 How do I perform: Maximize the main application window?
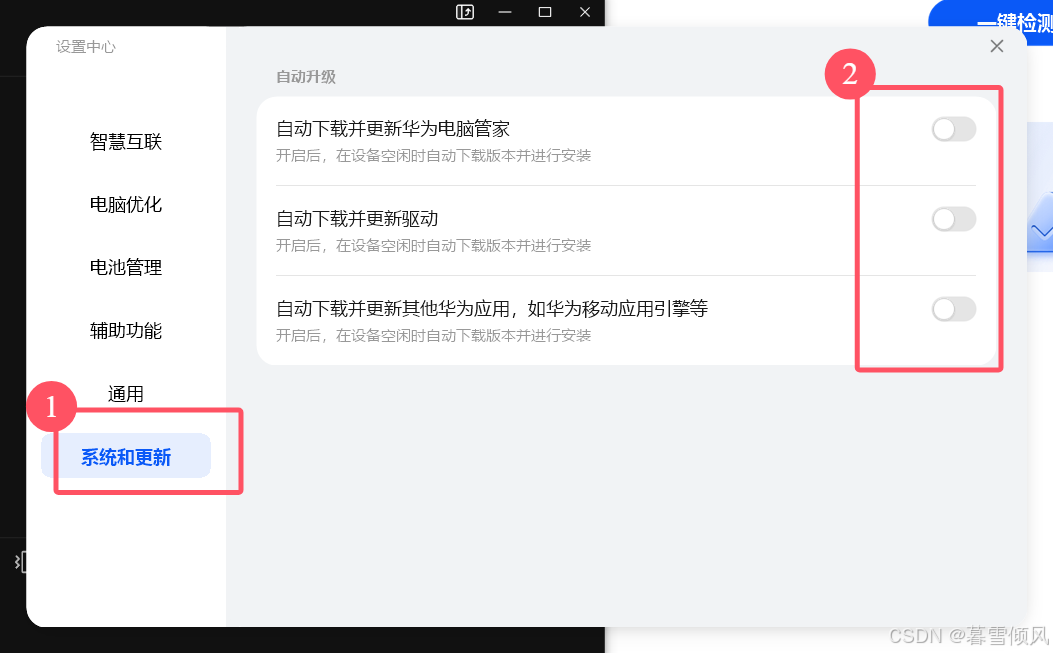point(545,12)
